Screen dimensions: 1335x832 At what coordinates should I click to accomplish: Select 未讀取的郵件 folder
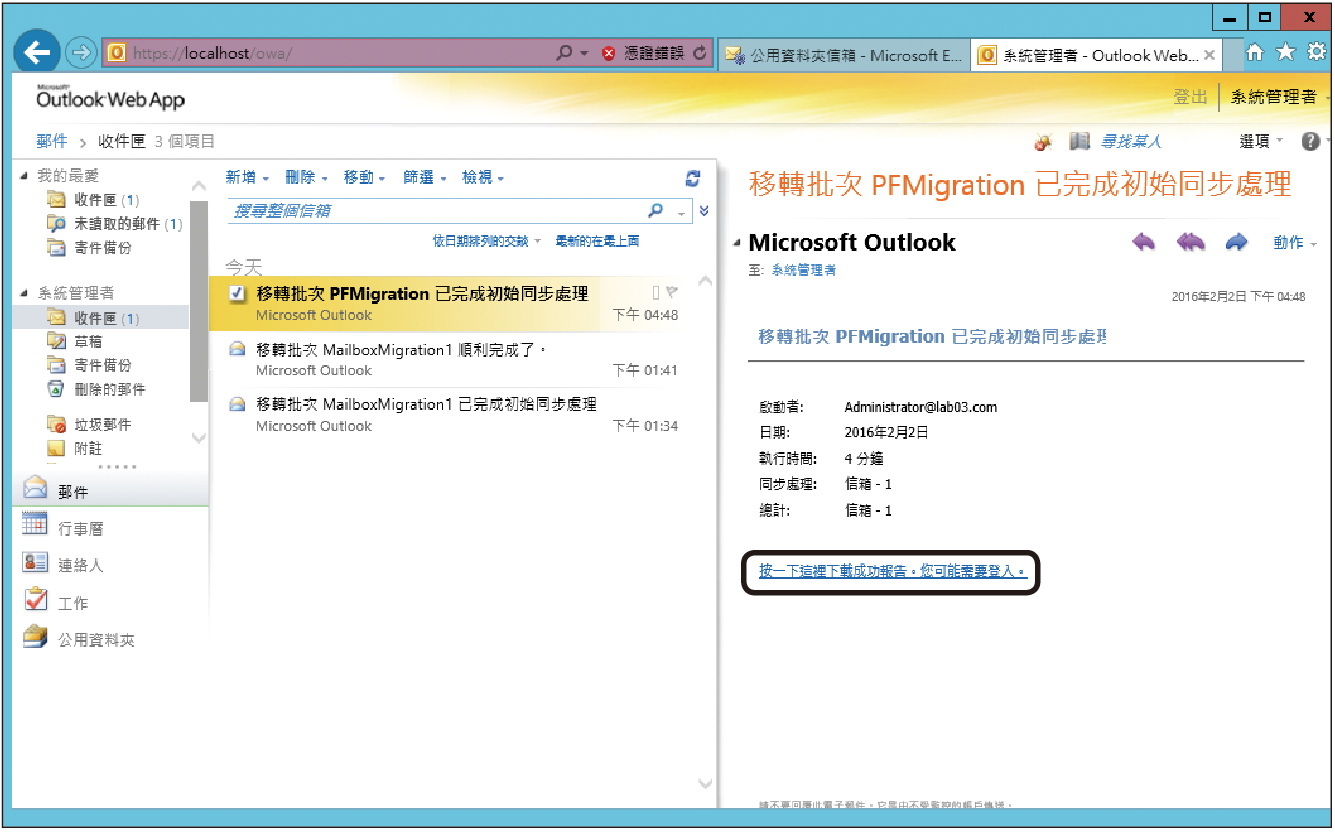coord(116,224)
